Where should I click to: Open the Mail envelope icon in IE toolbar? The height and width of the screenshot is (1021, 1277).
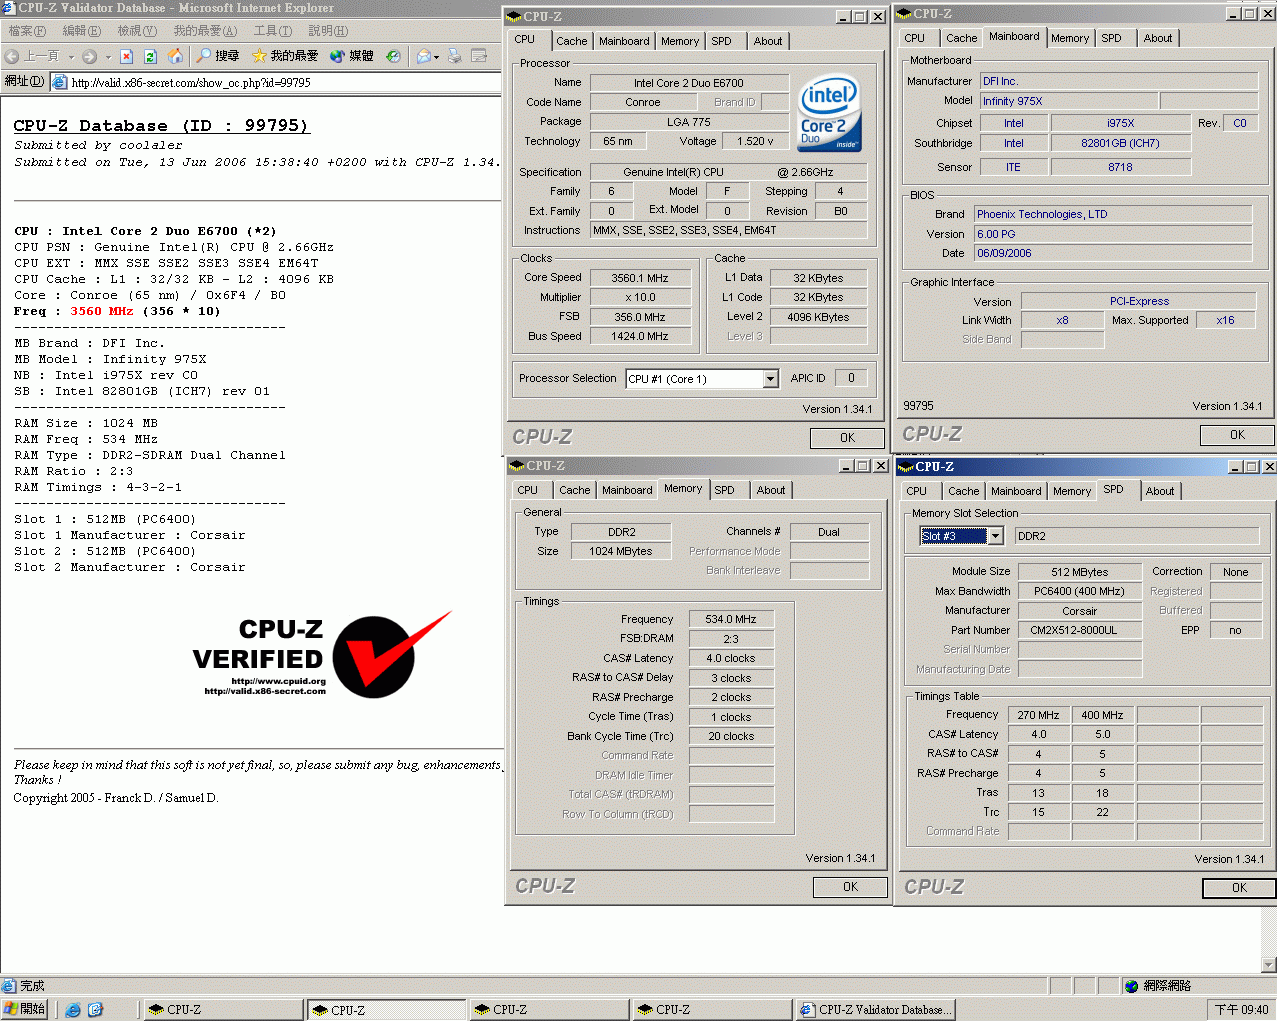[x=424, y=56]
